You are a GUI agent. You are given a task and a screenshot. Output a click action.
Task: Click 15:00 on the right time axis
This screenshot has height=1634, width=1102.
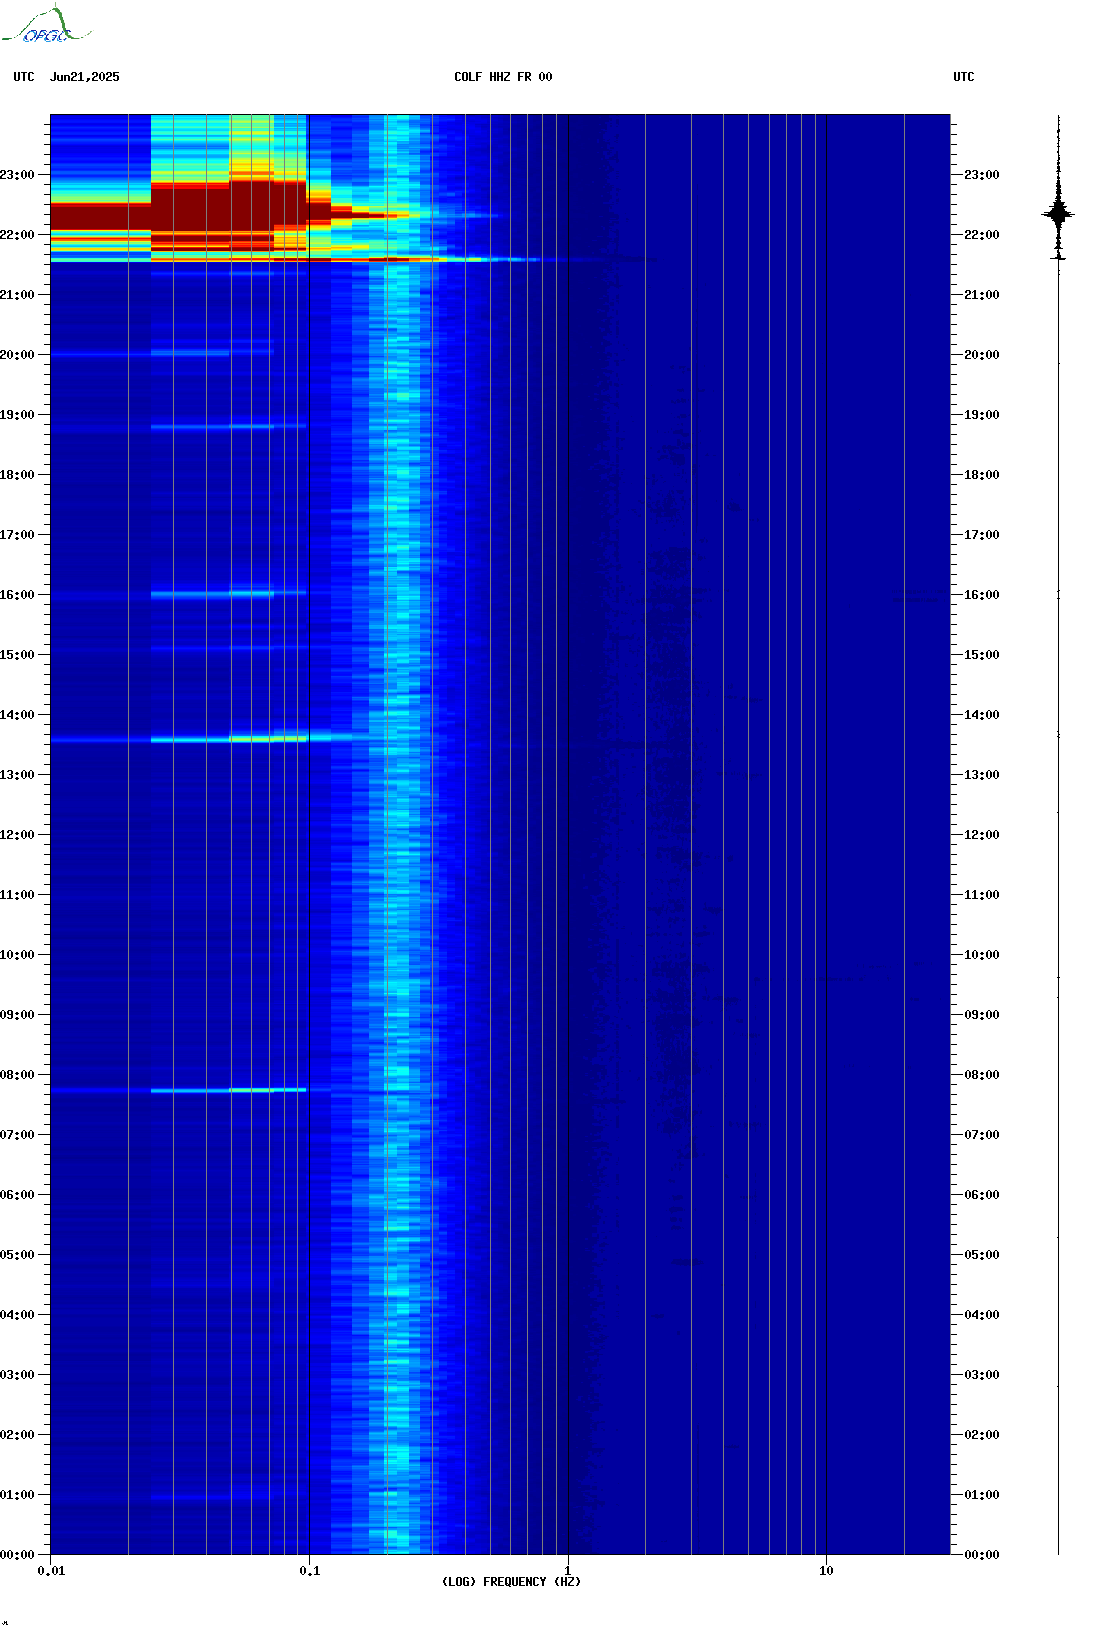tap(981, 655)
